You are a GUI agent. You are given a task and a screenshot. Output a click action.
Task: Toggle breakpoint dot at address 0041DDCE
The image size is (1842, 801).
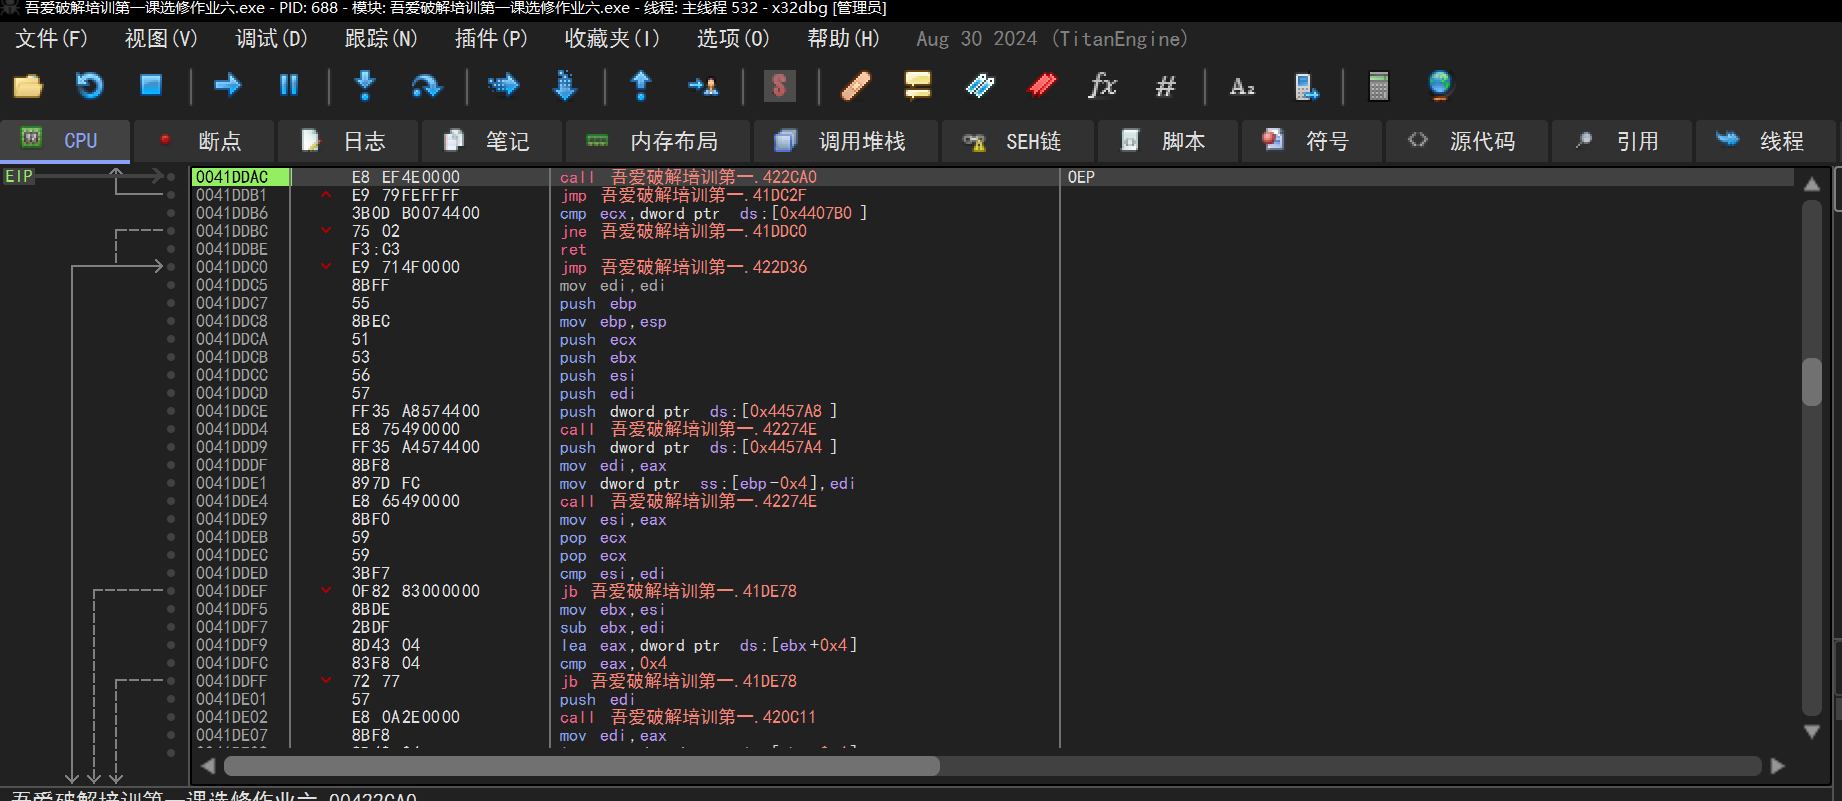(x=171, y=411)
